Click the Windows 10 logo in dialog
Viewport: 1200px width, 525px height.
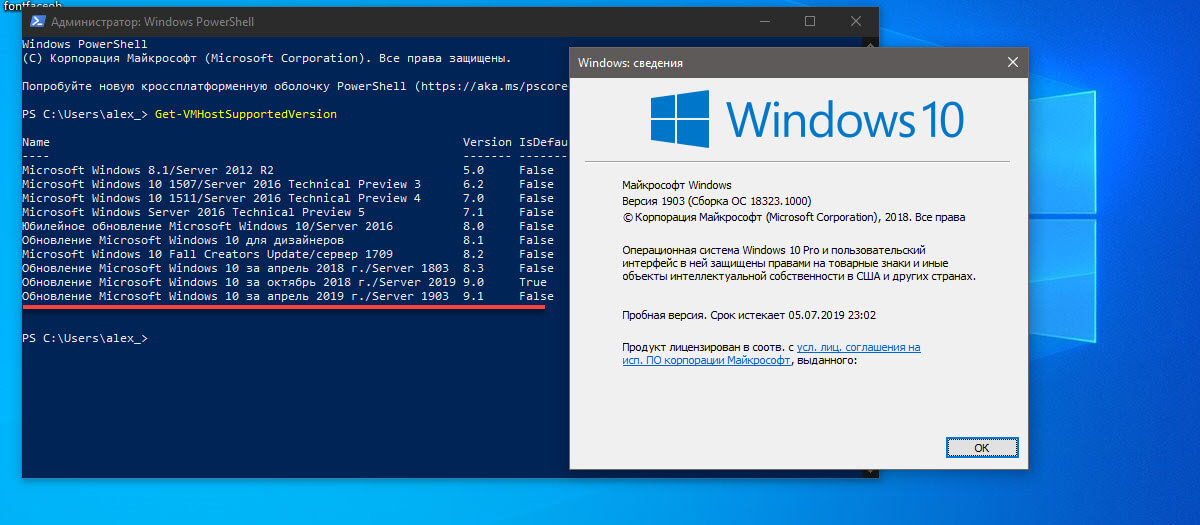click(x=807, y=120)
